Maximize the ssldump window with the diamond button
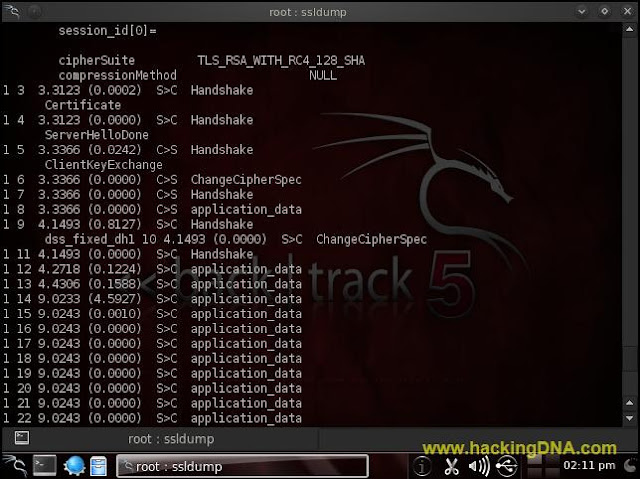Viewport: 640px width, 479px height. [x=604, y=11]
